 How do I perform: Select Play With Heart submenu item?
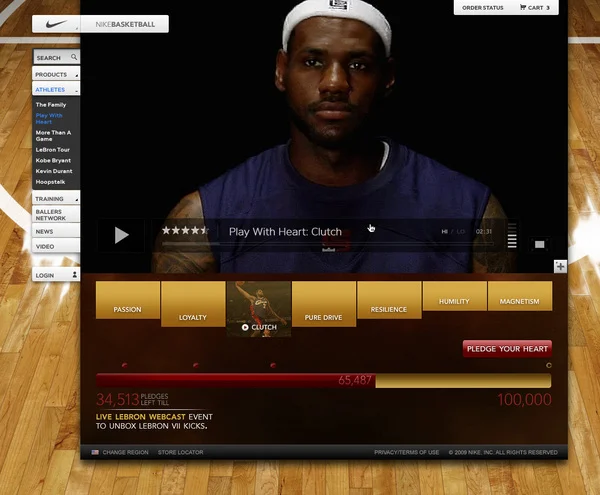[49, 118]
